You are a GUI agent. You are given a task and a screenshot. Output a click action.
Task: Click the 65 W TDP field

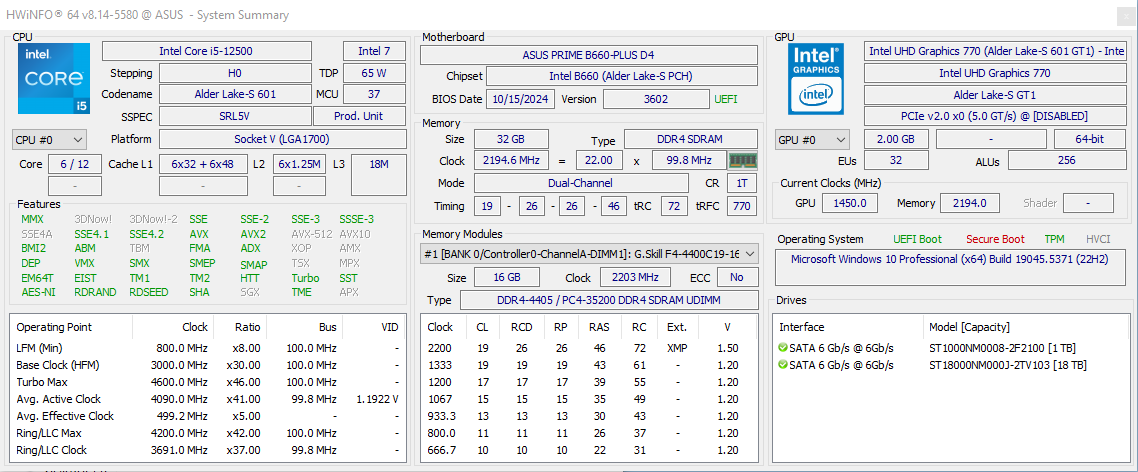tap(374, 73)
